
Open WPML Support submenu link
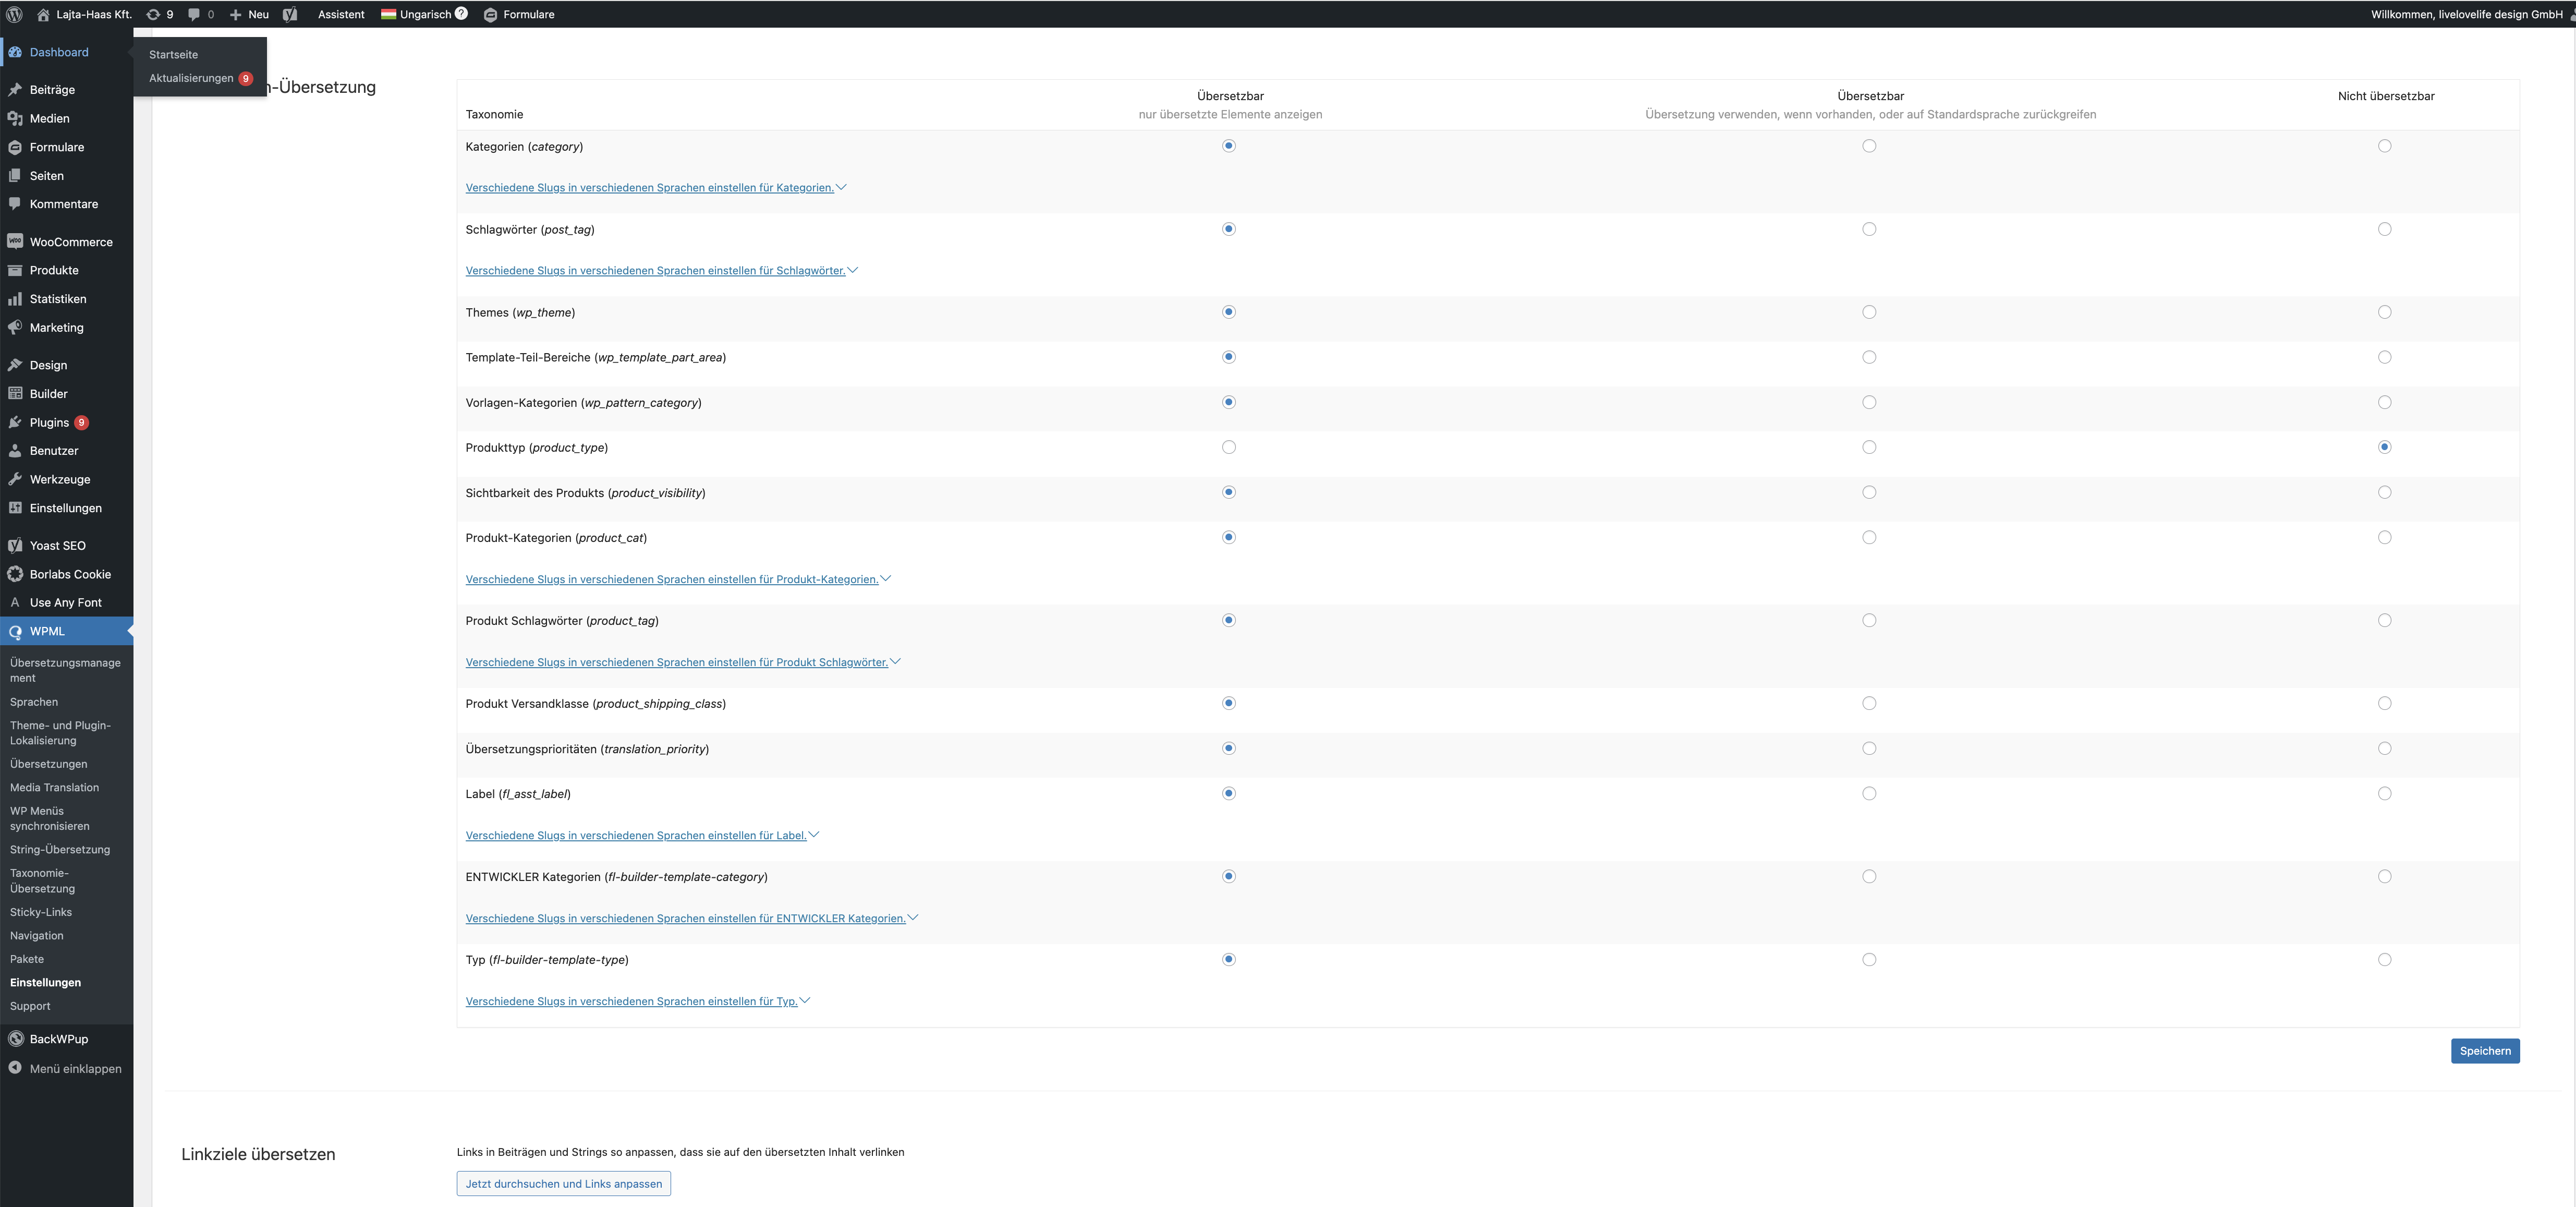[x=30, y=1006]
